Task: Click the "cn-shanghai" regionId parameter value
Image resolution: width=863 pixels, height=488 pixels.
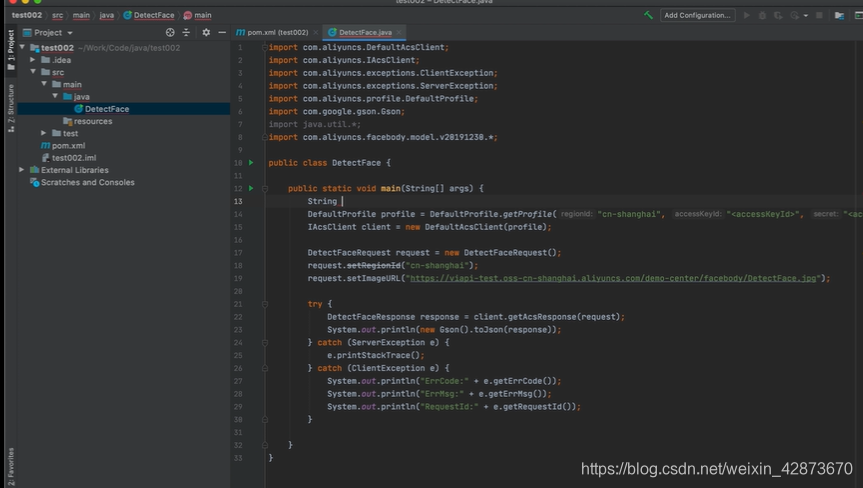Action: tap(631, 214)
